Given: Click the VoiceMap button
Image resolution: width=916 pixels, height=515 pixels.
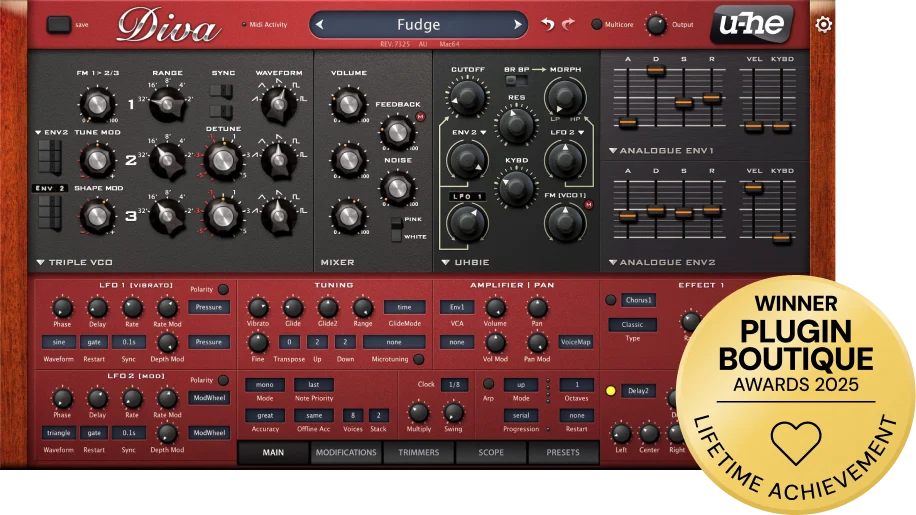Looking at the screenshot, I should (575, 342).
